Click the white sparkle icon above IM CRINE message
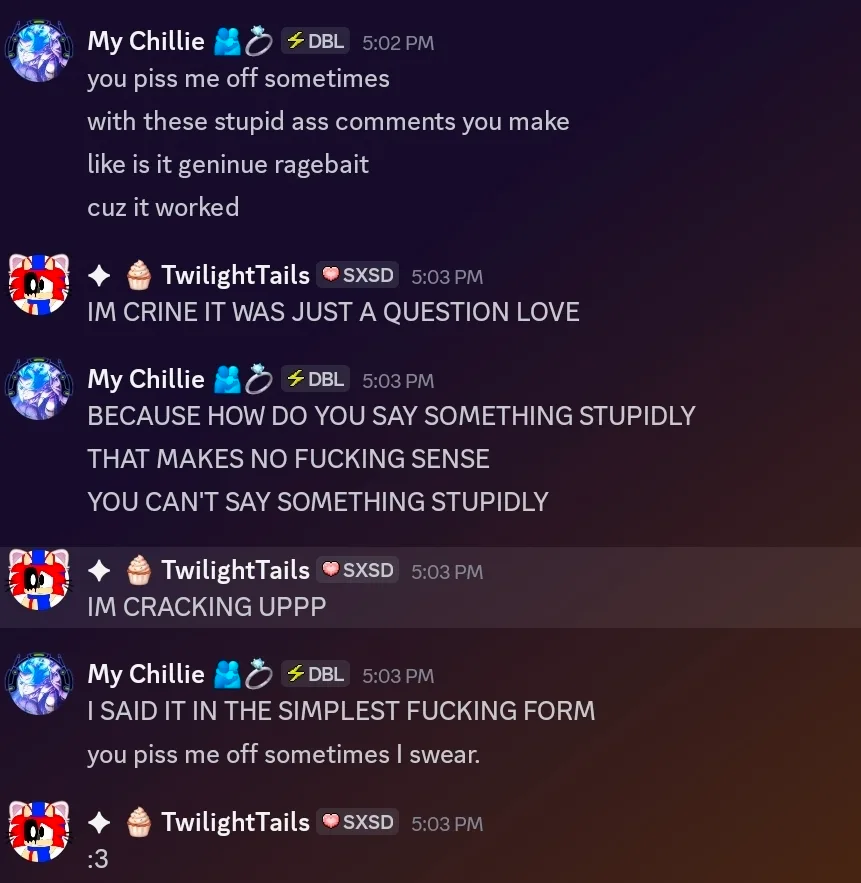Screen dimensions: 861x883 point(99,275)
